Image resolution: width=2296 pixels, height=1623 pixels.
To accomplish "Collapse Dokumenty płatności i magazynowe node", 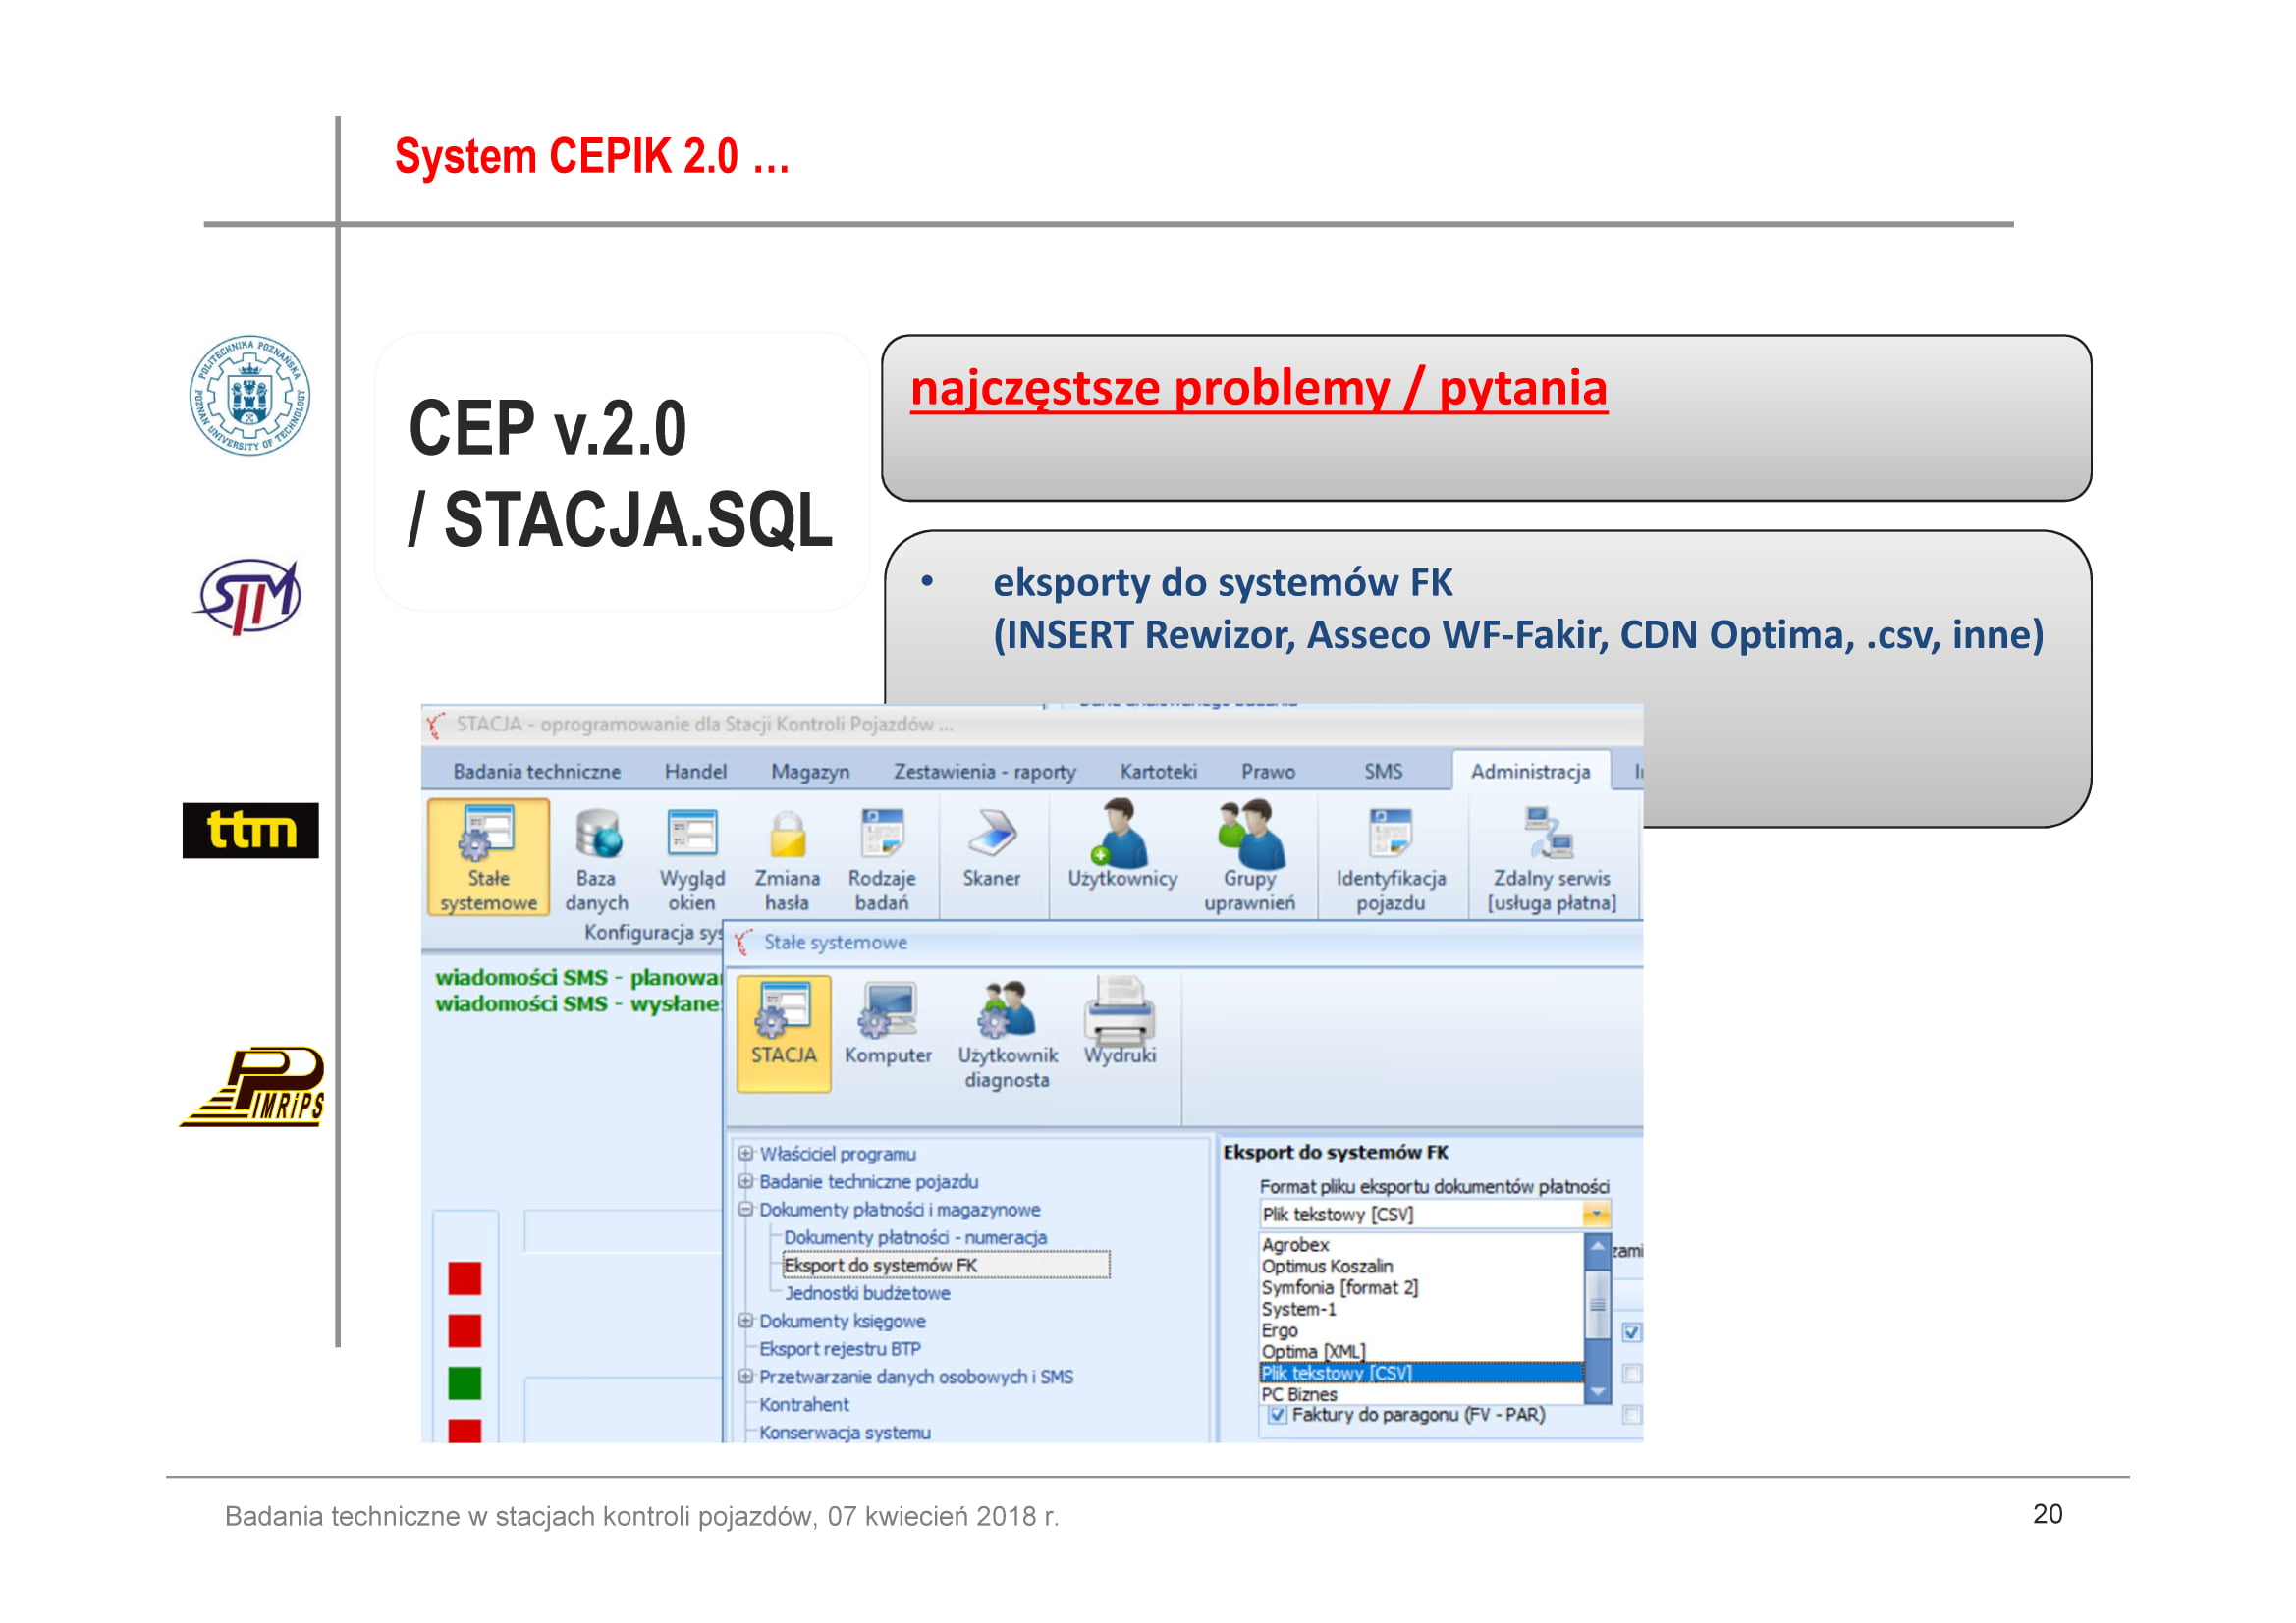I will coord(746,1210).
